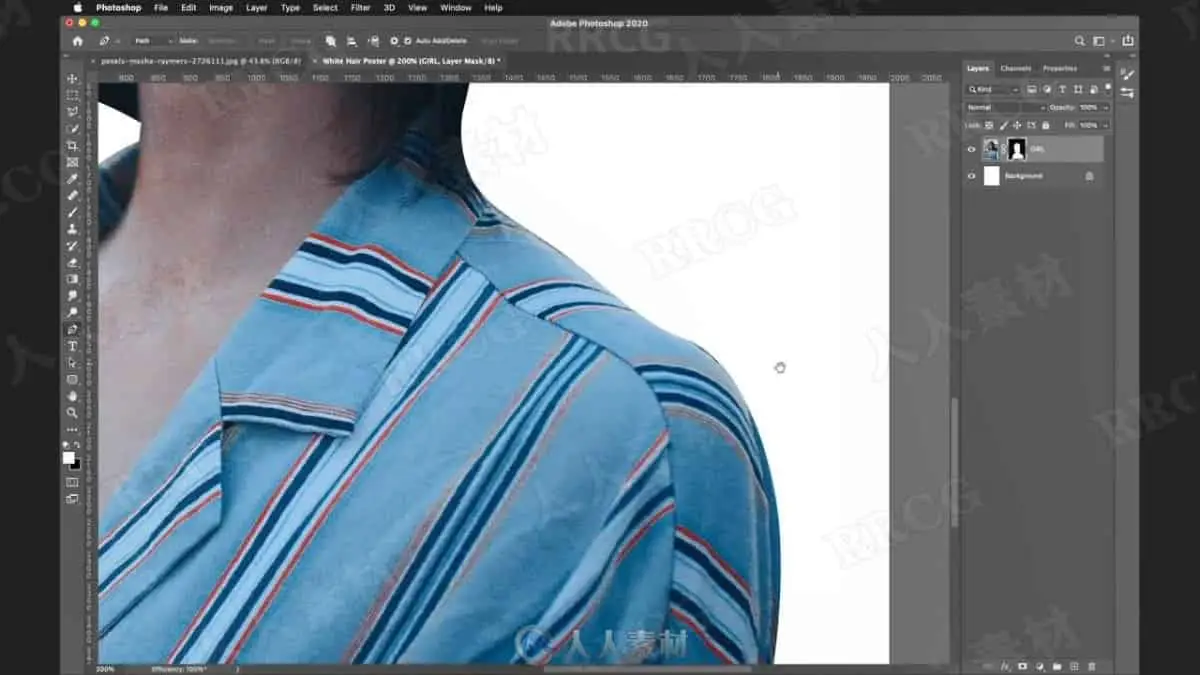Screen dimensions: 1200x675
Task: Open the Path mode dropdown in options bar
Action: pos(154,41)
